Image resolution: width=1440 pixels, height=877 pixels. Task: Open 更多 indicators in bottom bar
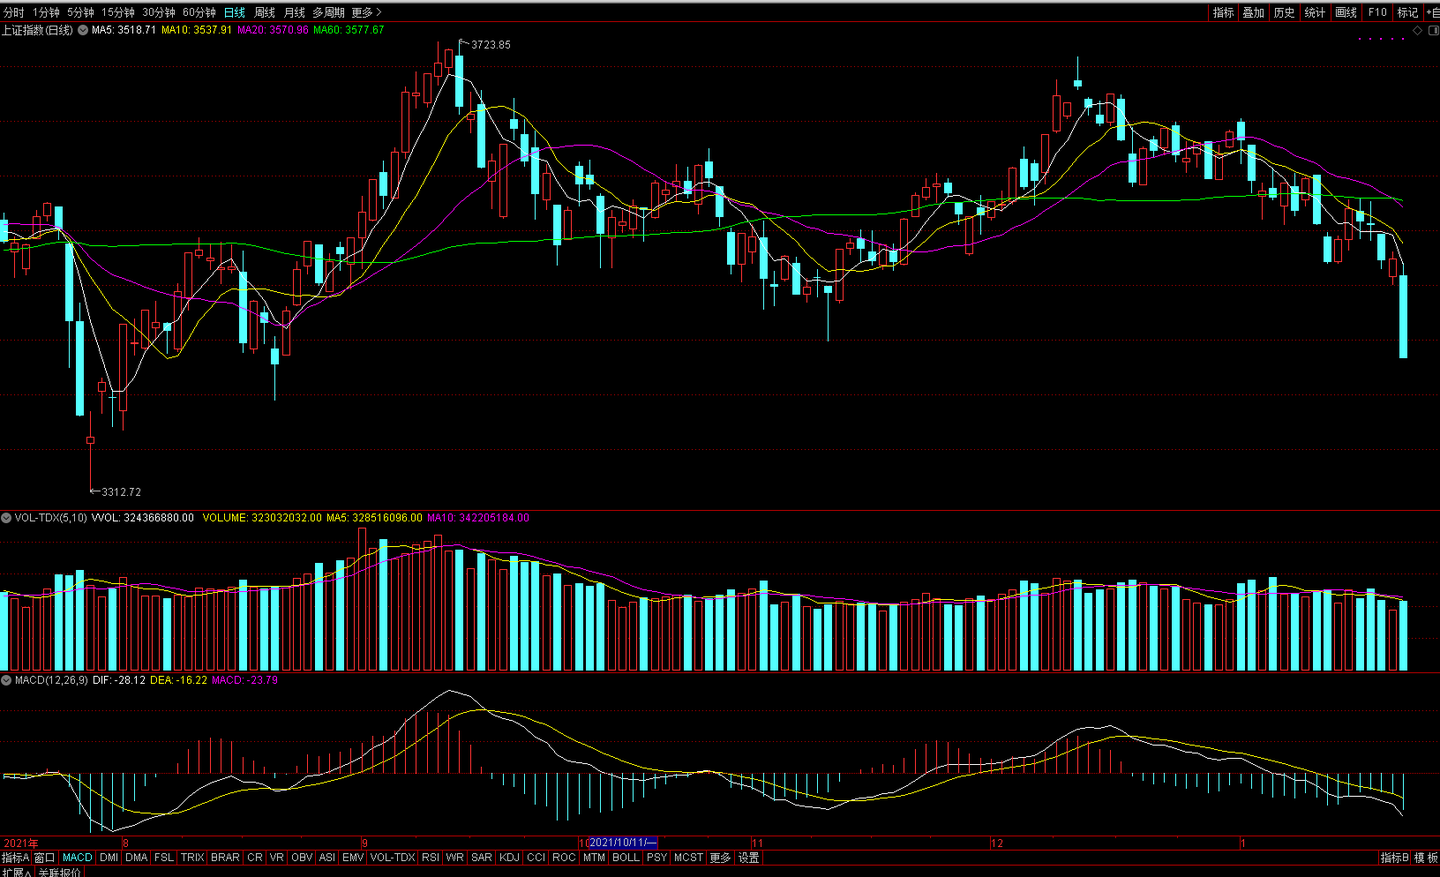click(720, 858)
